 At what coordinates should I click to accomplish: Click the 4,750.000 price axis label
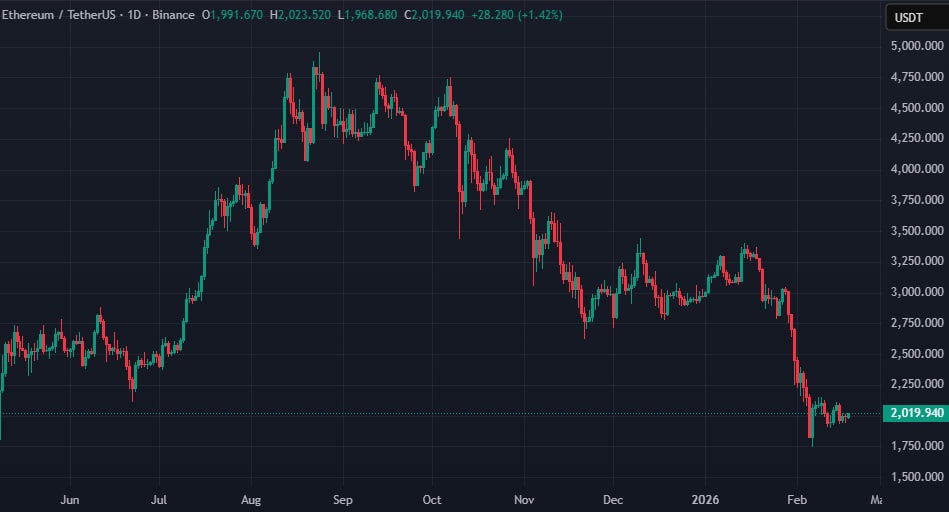tap(917, 77)
